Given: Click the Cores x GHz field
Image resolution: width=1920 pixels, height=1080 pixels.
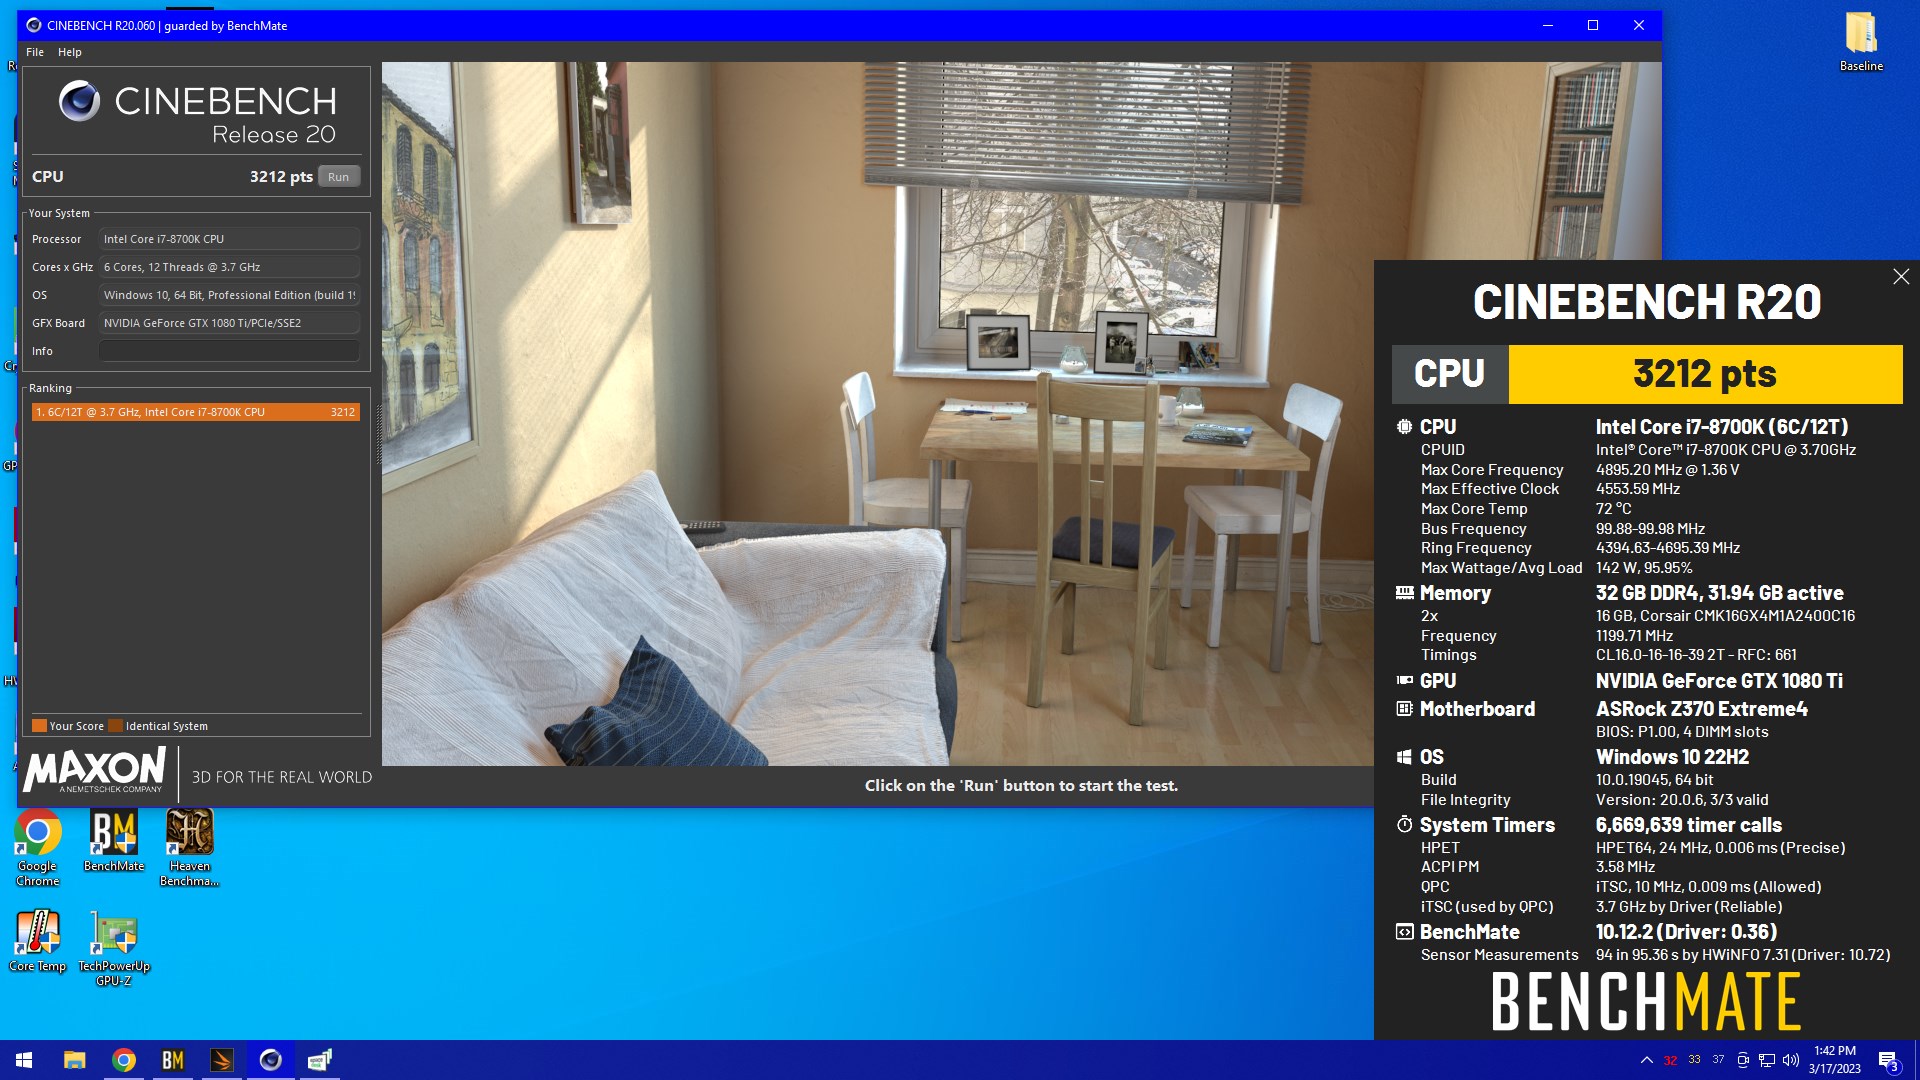Looking at the screenshot, I should (x=229, y=267).
